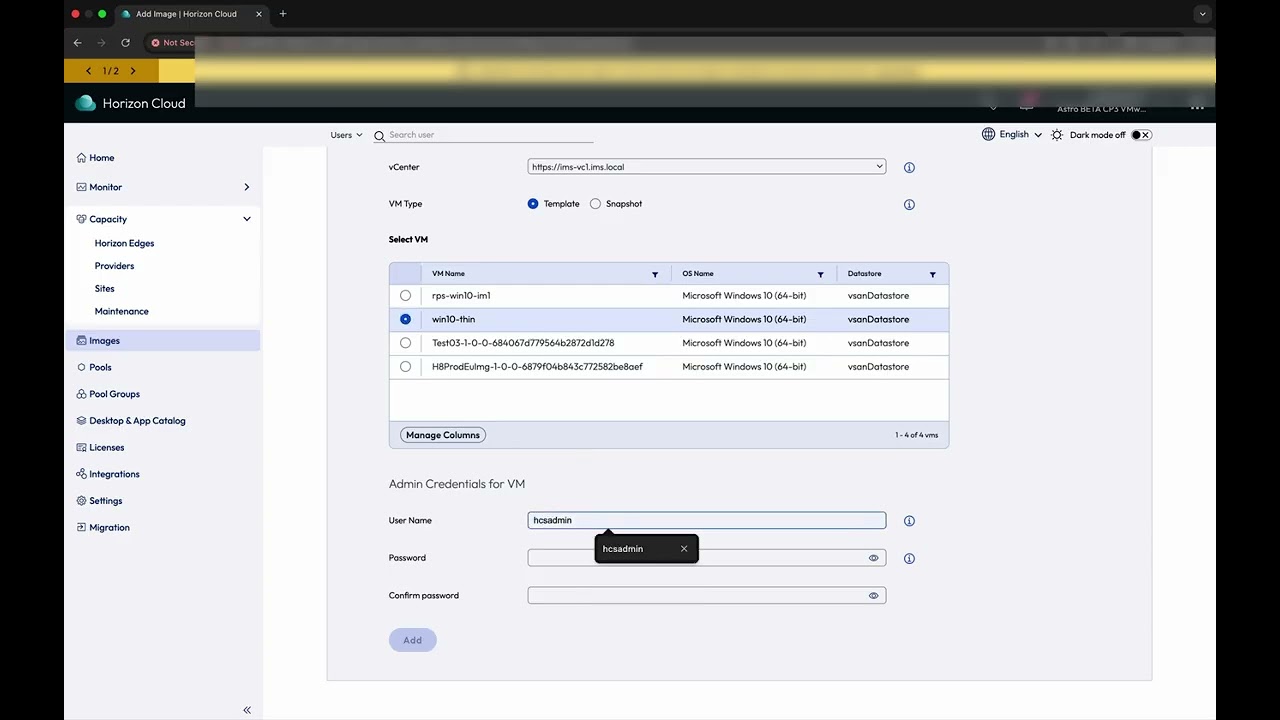
Task: Click the User Name info icon
Action: [909, 521]
